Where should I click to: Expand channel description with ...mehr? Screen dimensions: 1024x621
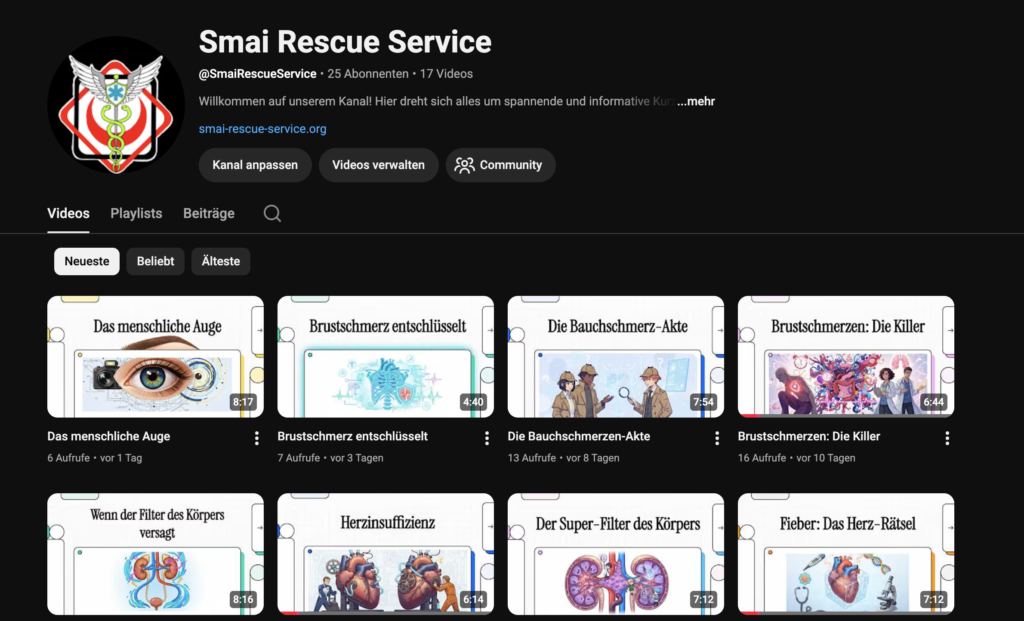click(x=696, y=101)
